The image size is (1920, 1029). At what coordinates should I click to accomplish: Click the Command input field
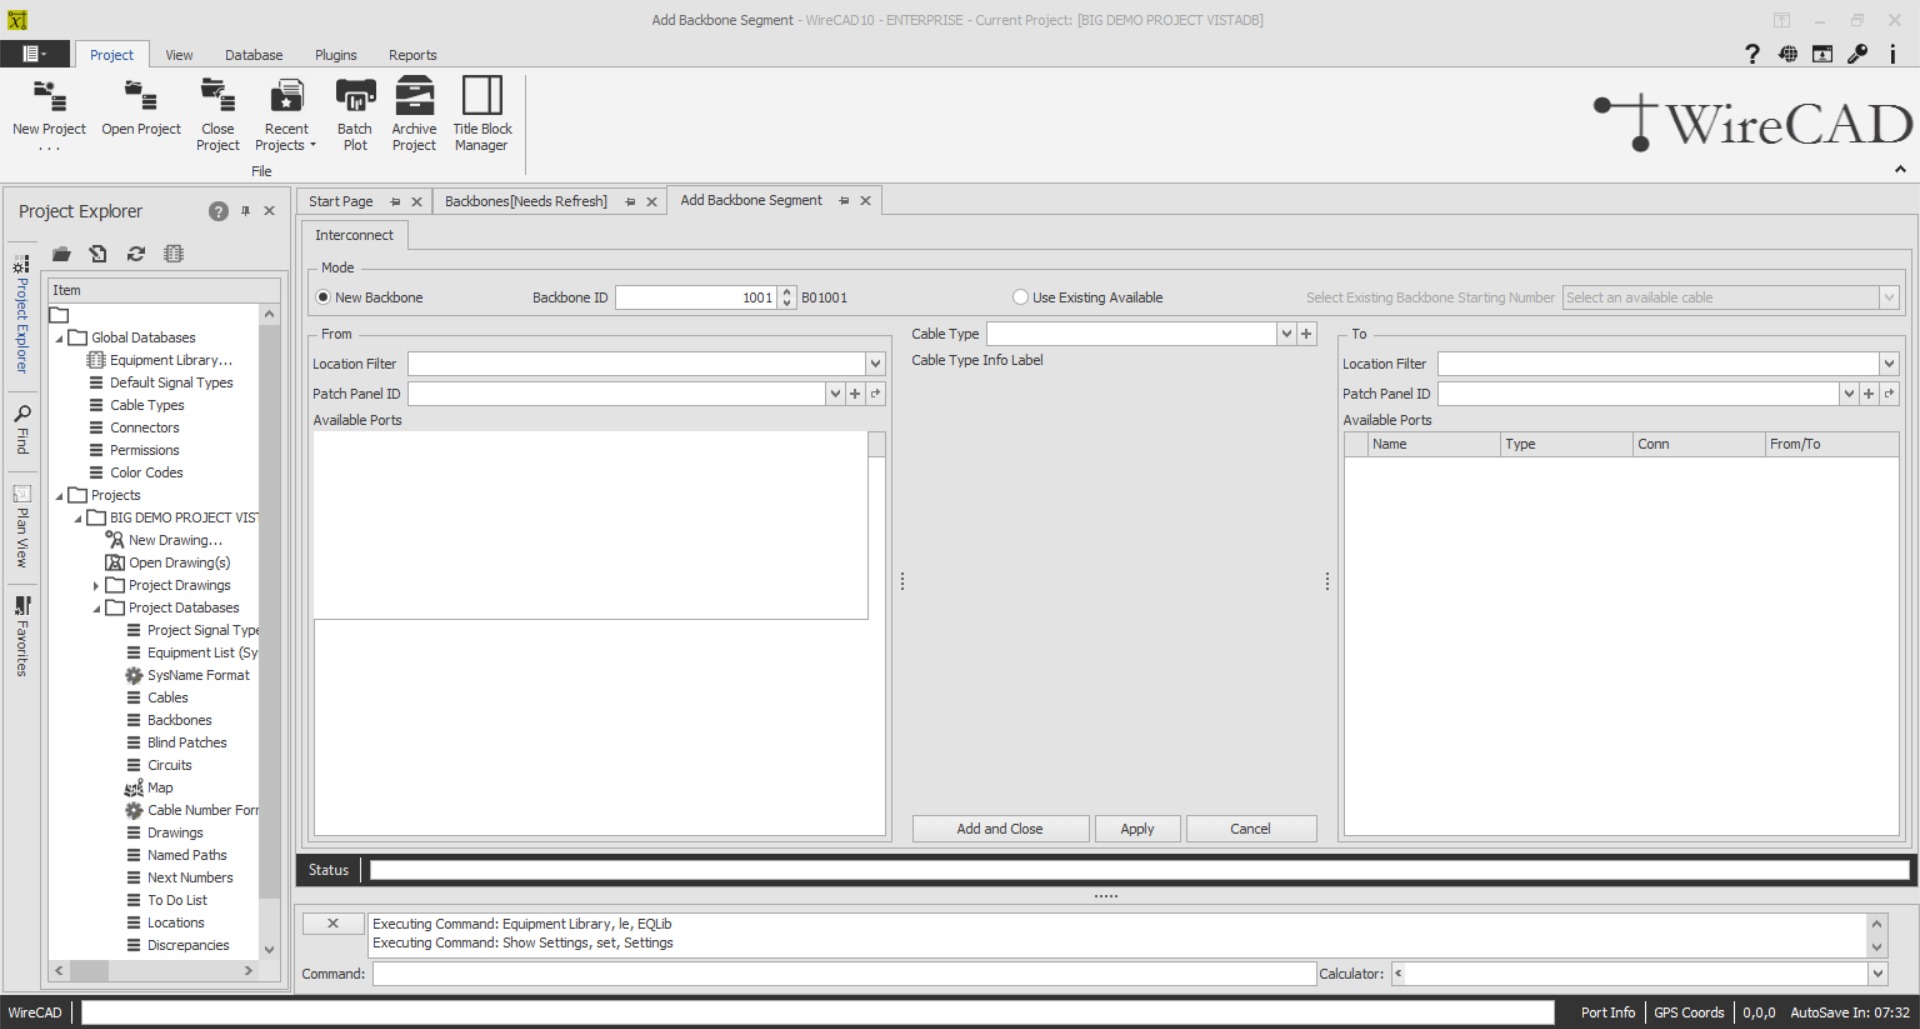coord(843,974)
